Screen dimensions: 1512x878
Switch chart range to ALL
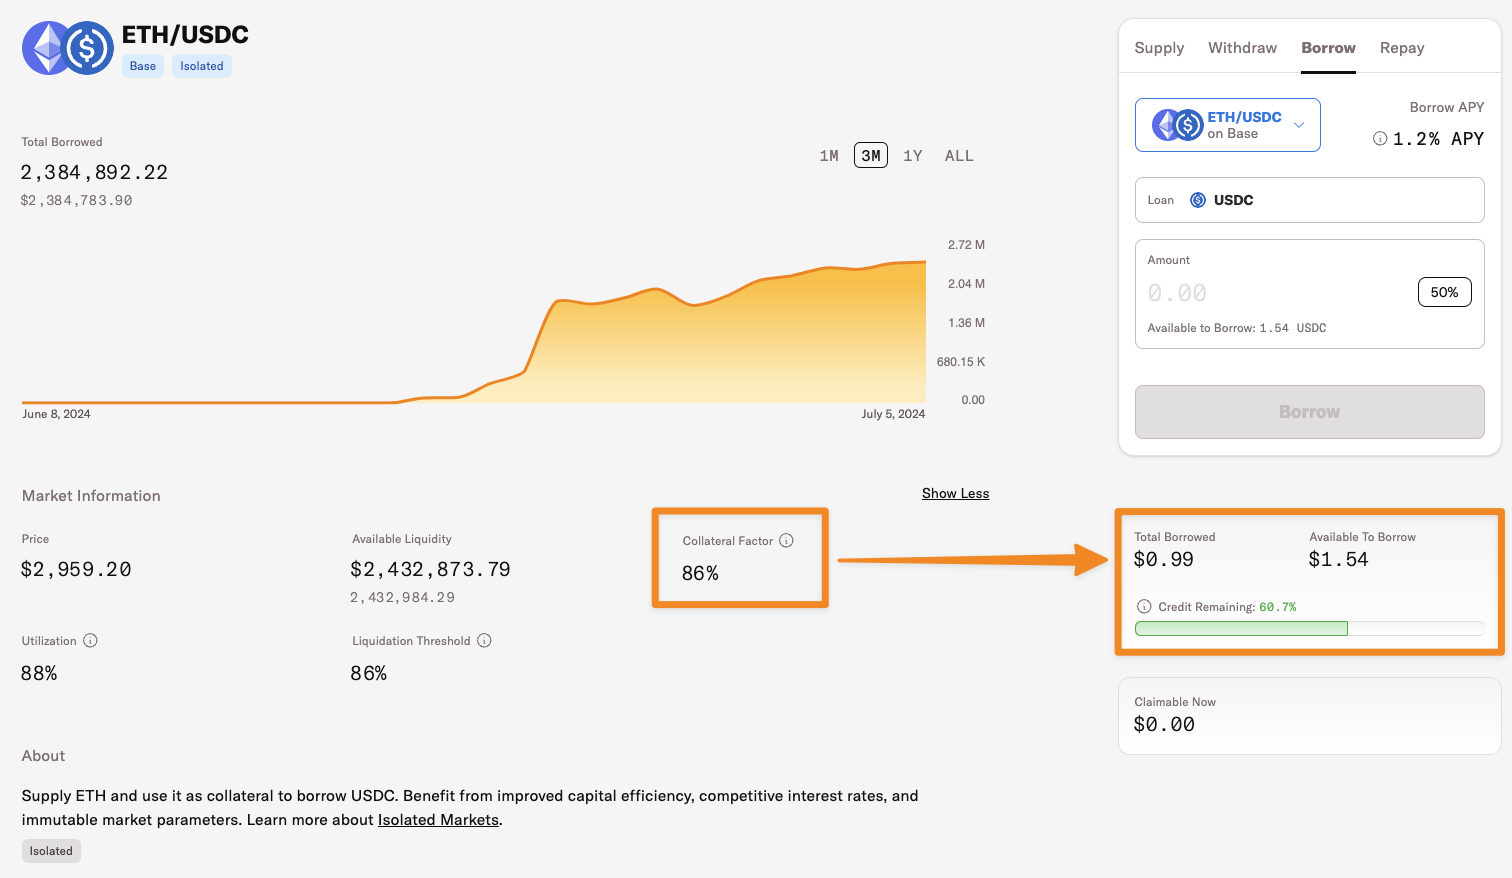958,156
